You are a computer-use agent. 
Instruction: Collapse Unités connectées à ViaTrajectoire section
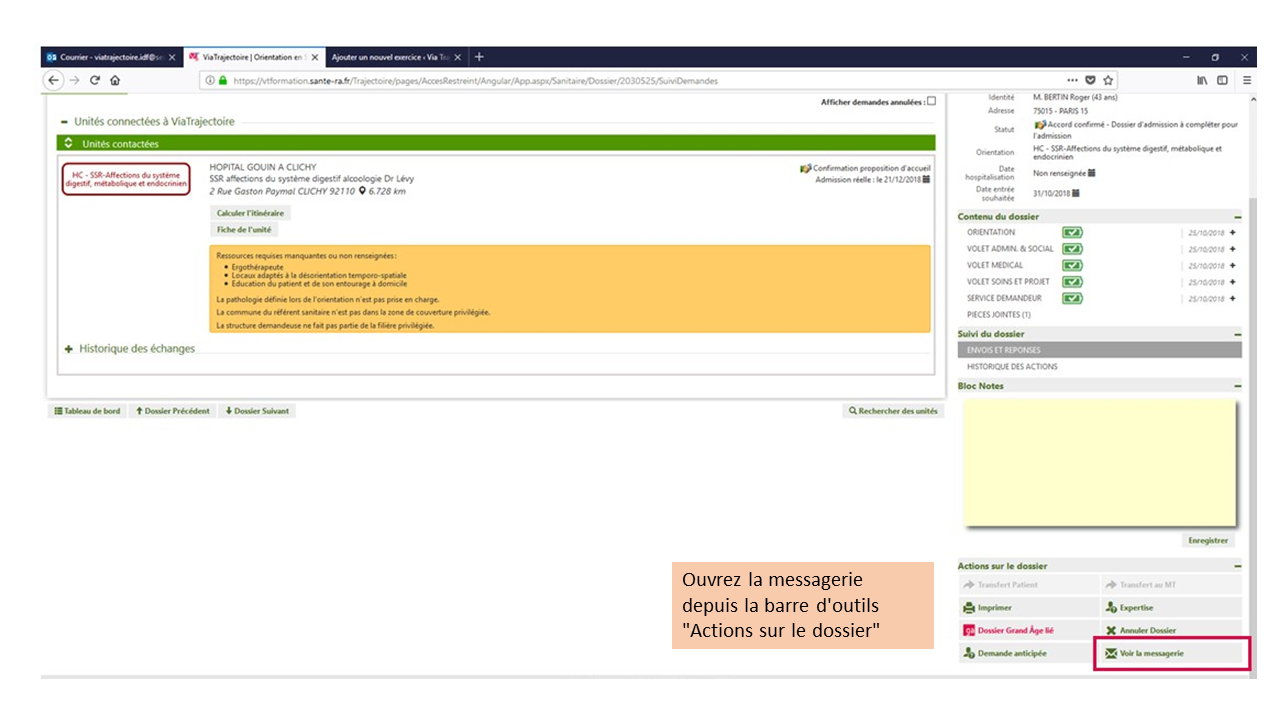tap(64, 121)
